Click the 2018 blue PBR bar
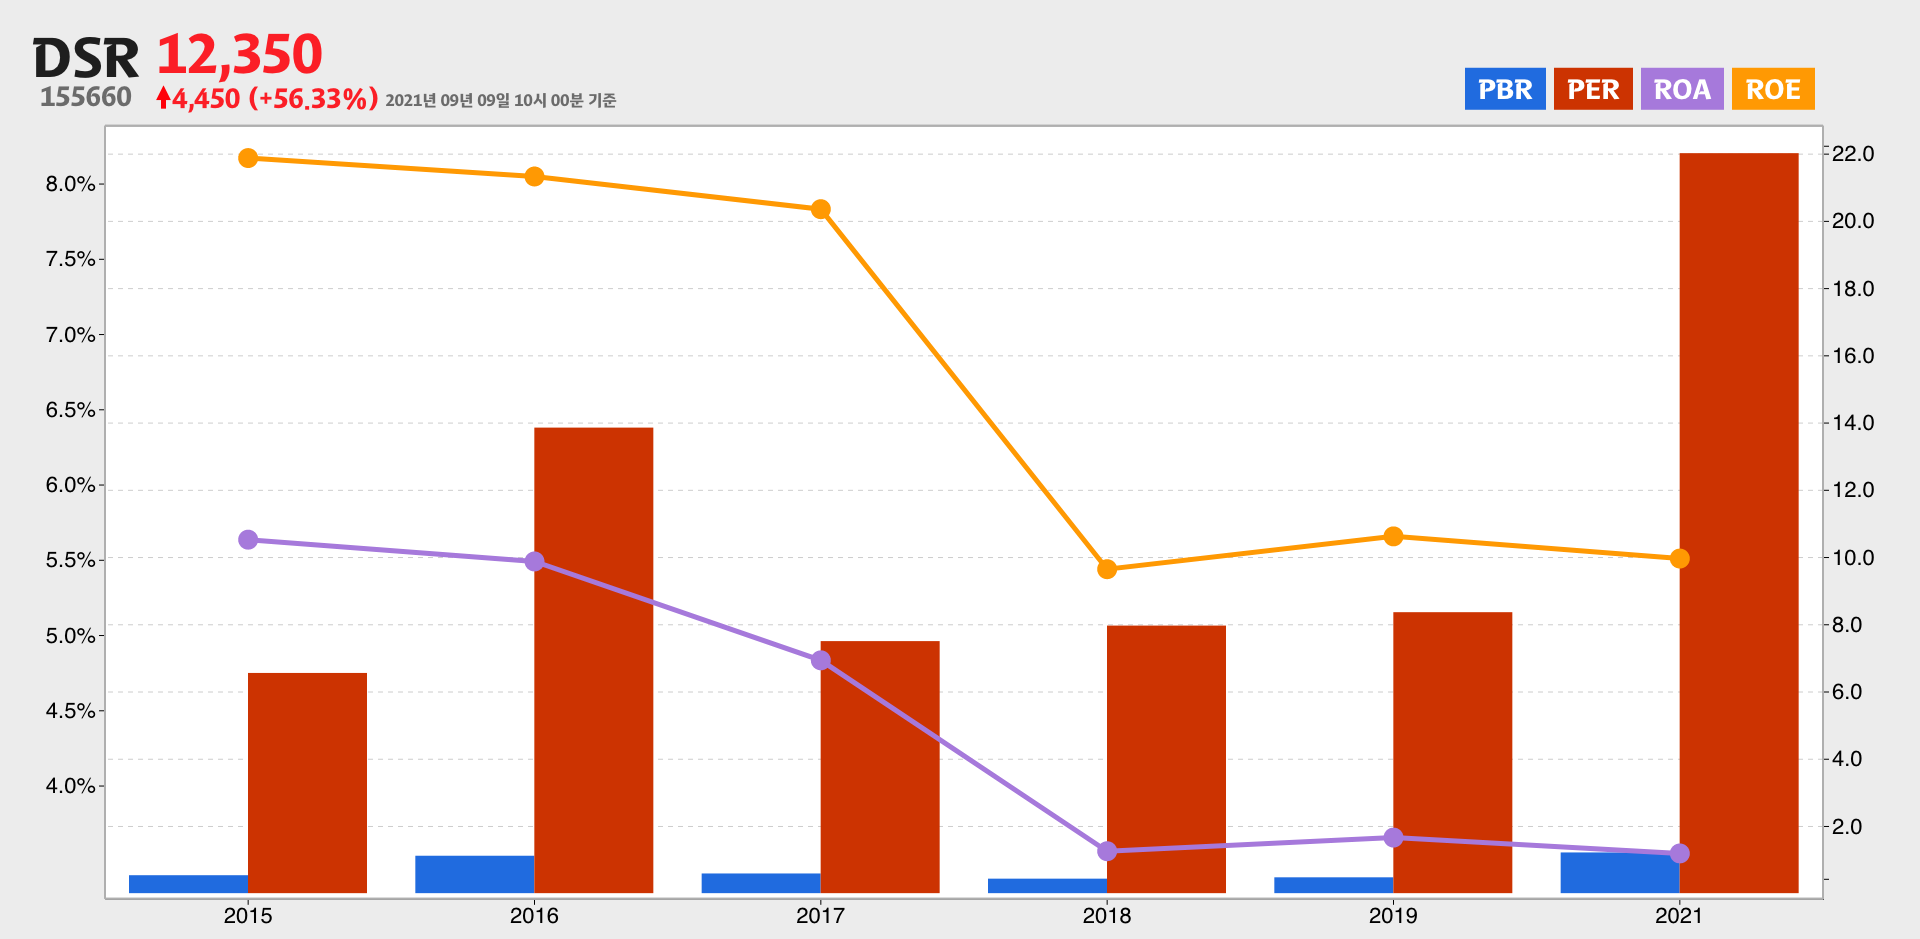The width and height of the screenshot is (1920, 939). pos(1047,886)
